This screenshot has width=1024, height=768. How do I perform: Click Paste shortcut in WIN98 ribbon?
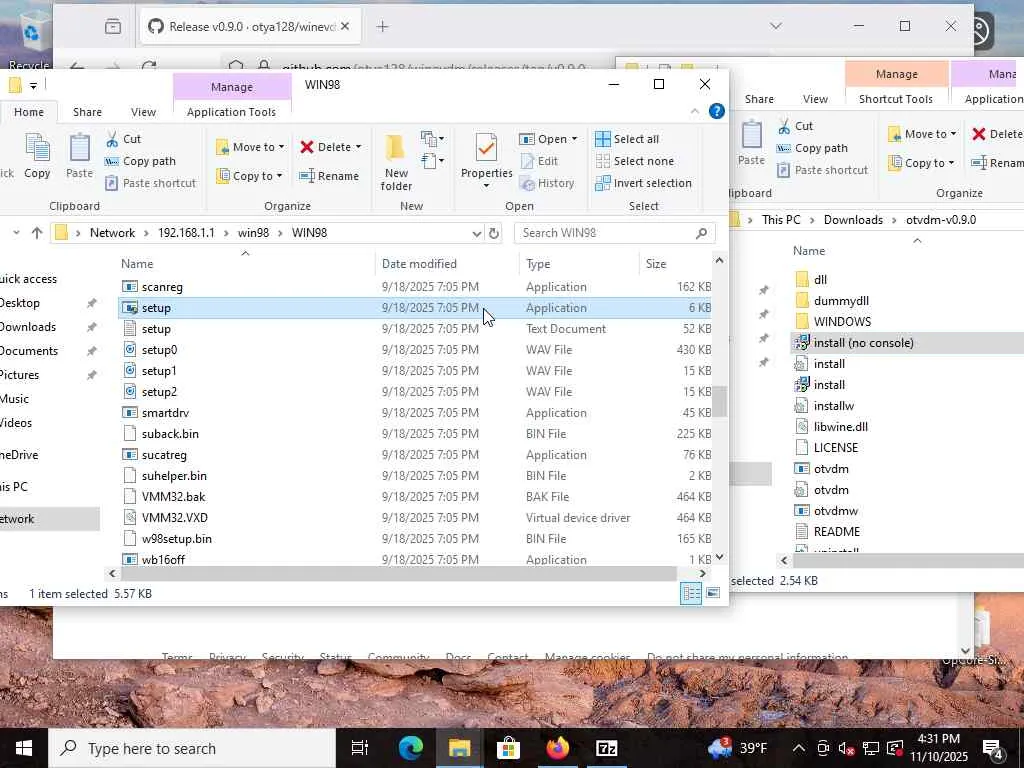(x=150, y=184)
